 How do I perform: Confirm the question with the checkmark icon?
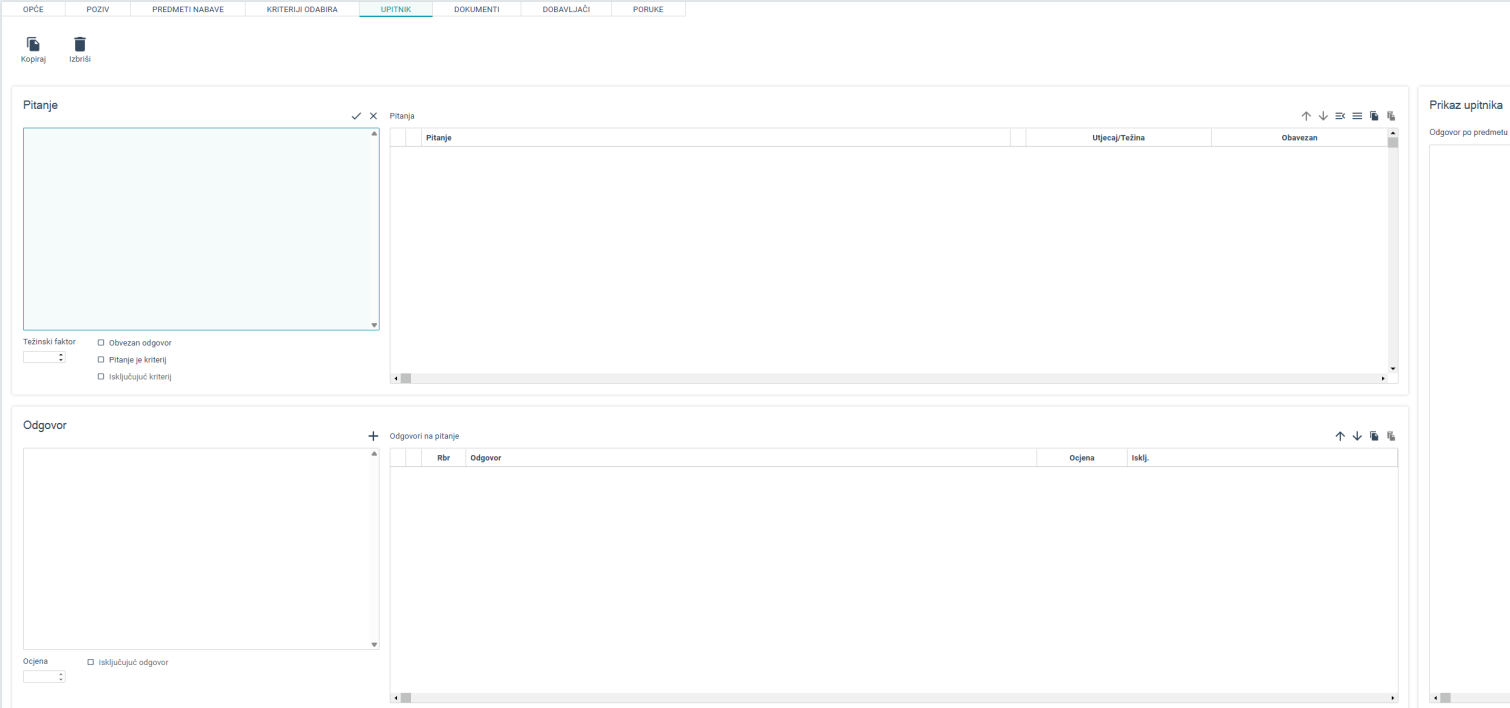tap(356, 116)
